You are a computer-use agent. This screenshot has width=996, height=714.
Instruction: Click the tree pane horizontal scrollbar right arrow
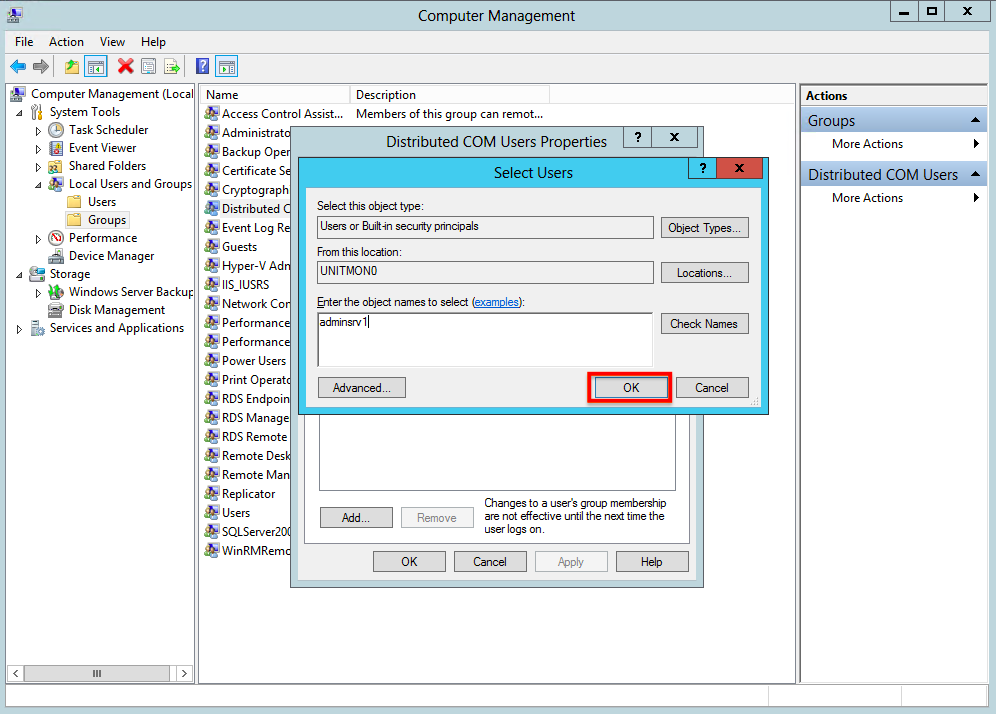[x=184, y=673]
